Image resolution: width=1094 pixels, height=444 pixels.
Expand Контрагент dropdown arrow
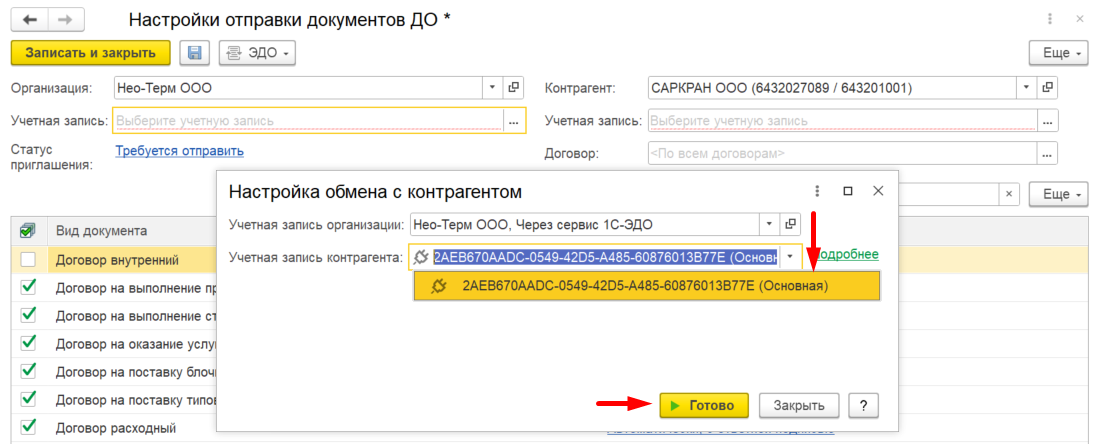(1026, 87)
